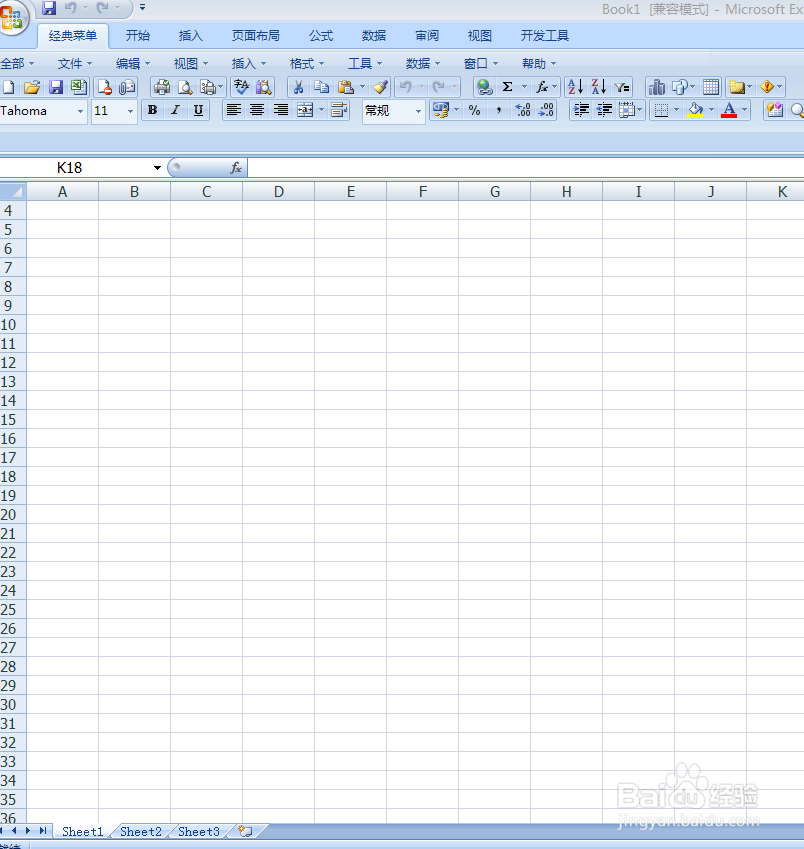Activate the Format Painter brush
The width and height of the screenshot is (804, 849).
[x=381, y=87]
